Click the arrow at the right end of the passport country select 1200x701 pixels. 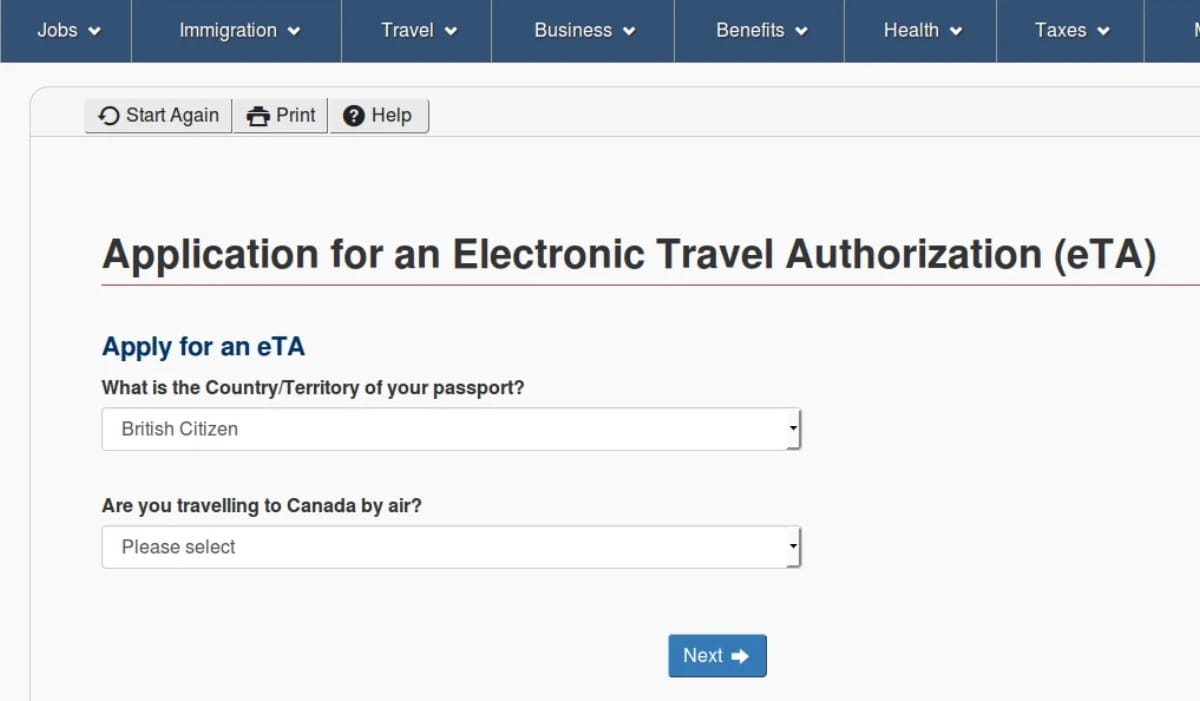point(793,429)
